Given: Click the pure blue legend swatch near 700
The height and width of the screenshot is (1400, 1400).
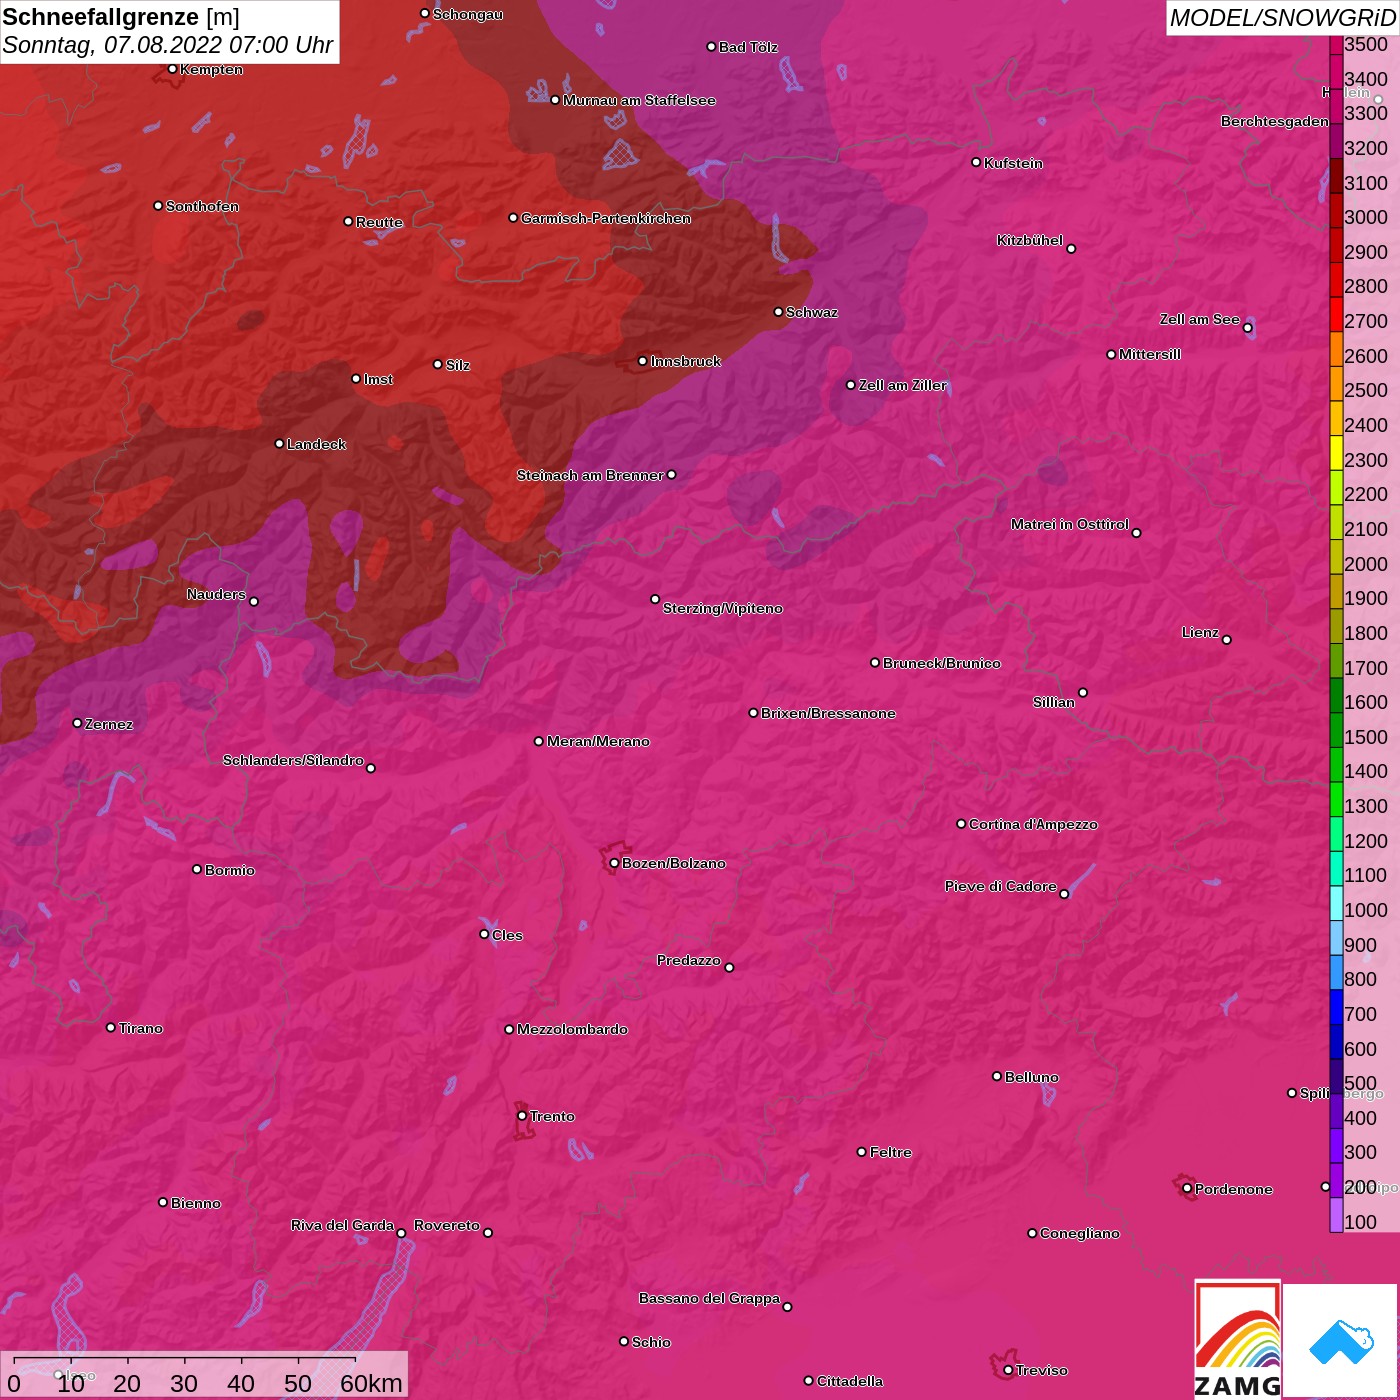Looking at the screenshot, I should pyautogui.click(x=1336, y=1008).
